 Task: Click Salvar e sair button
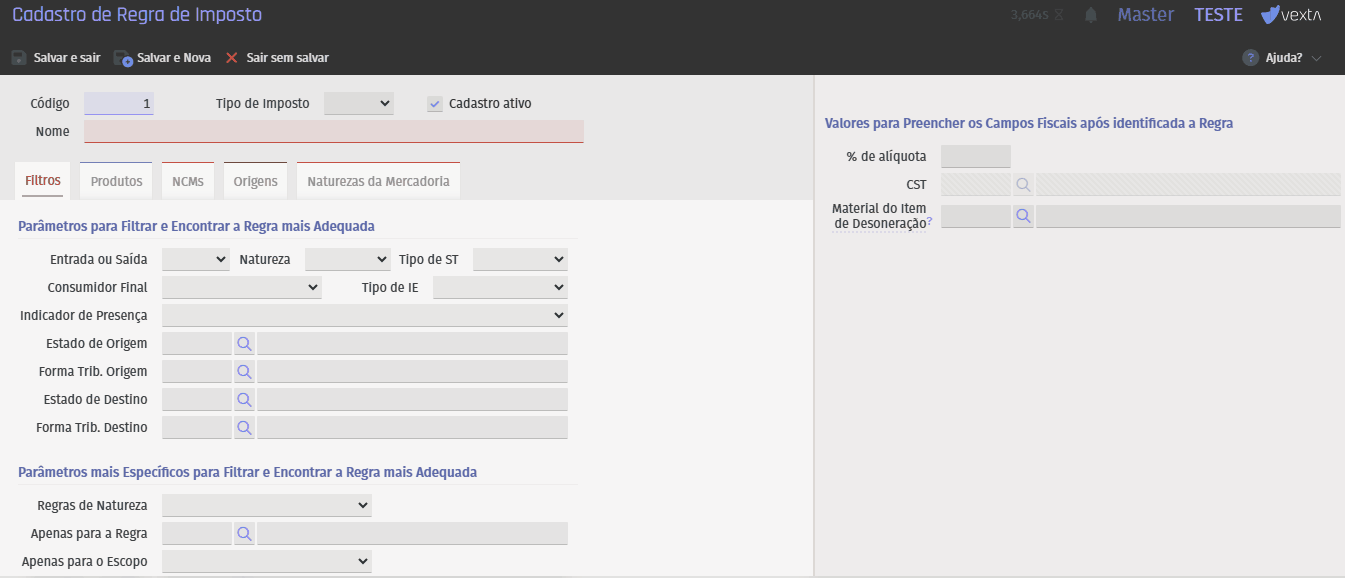point(56,58)
